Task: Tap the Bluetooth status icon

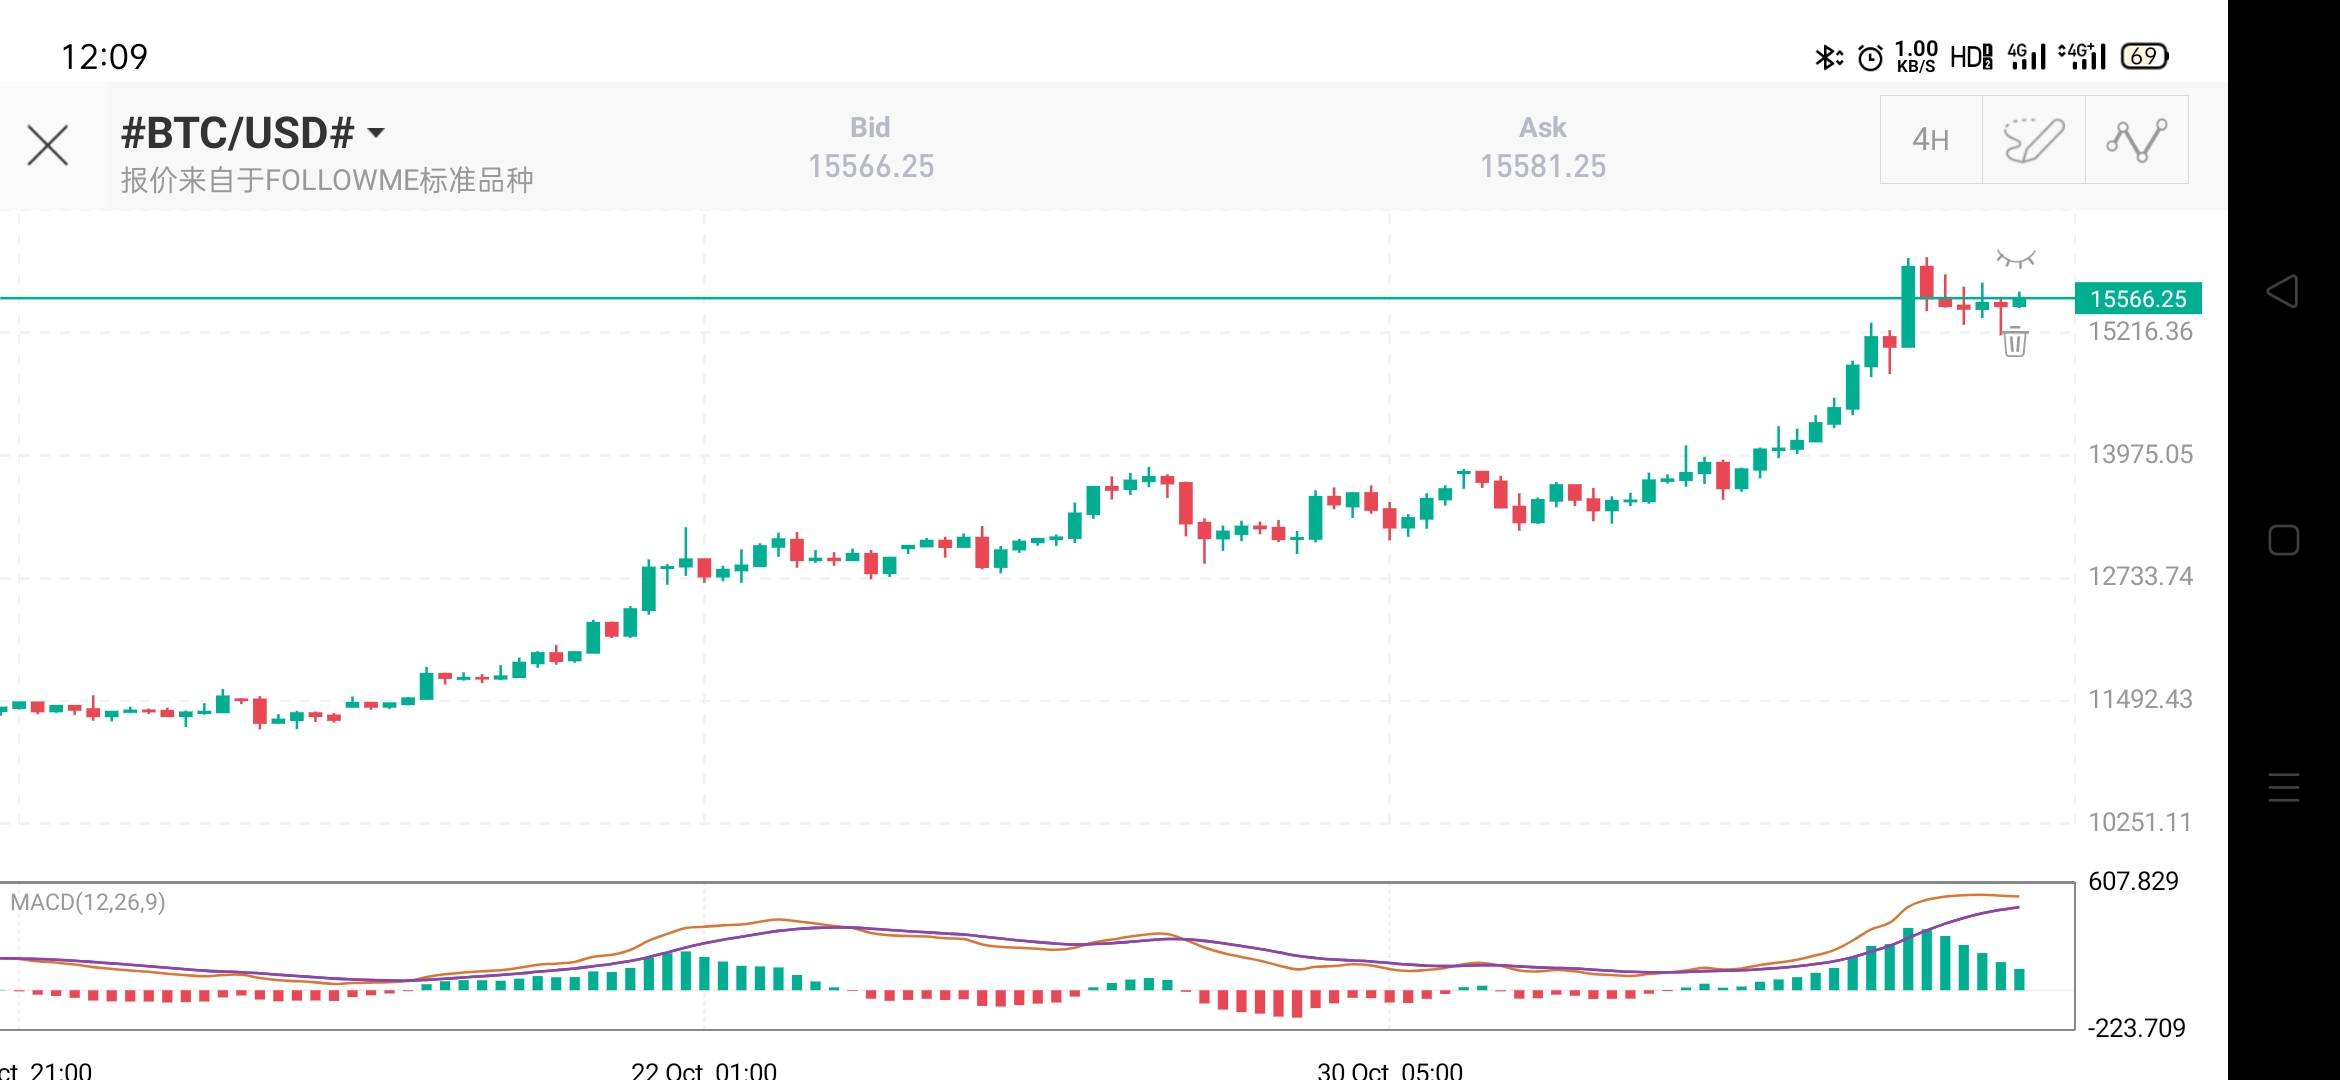Action: pos(1826,57)
